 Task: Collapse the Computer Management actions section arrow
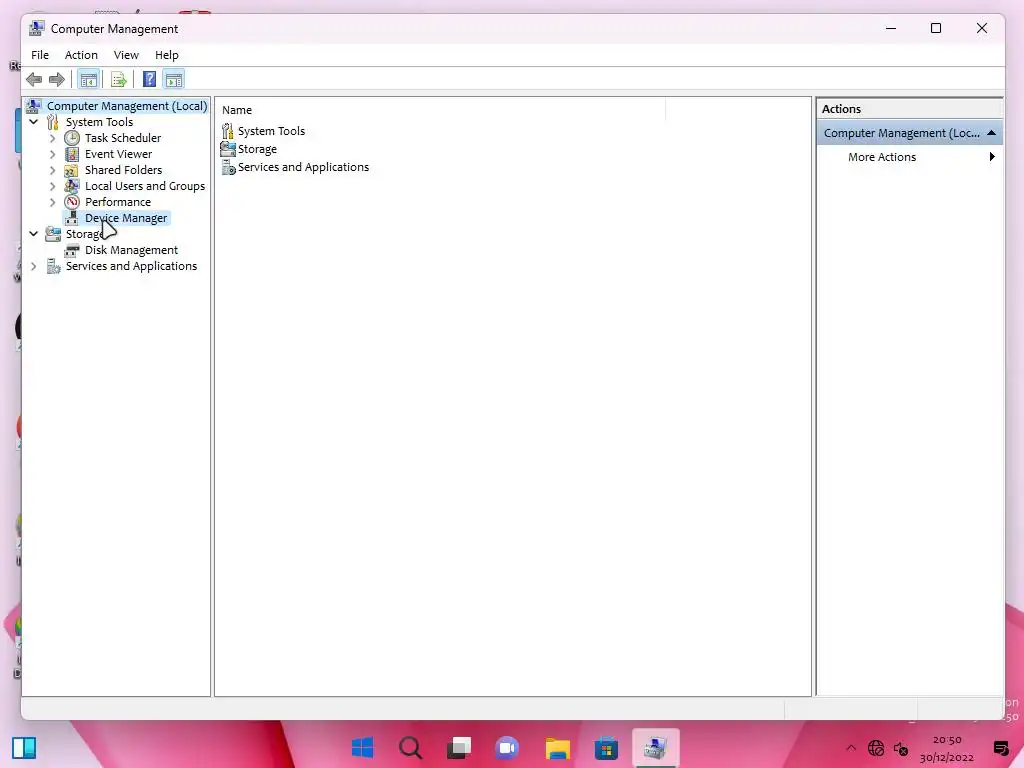point(991,133)
